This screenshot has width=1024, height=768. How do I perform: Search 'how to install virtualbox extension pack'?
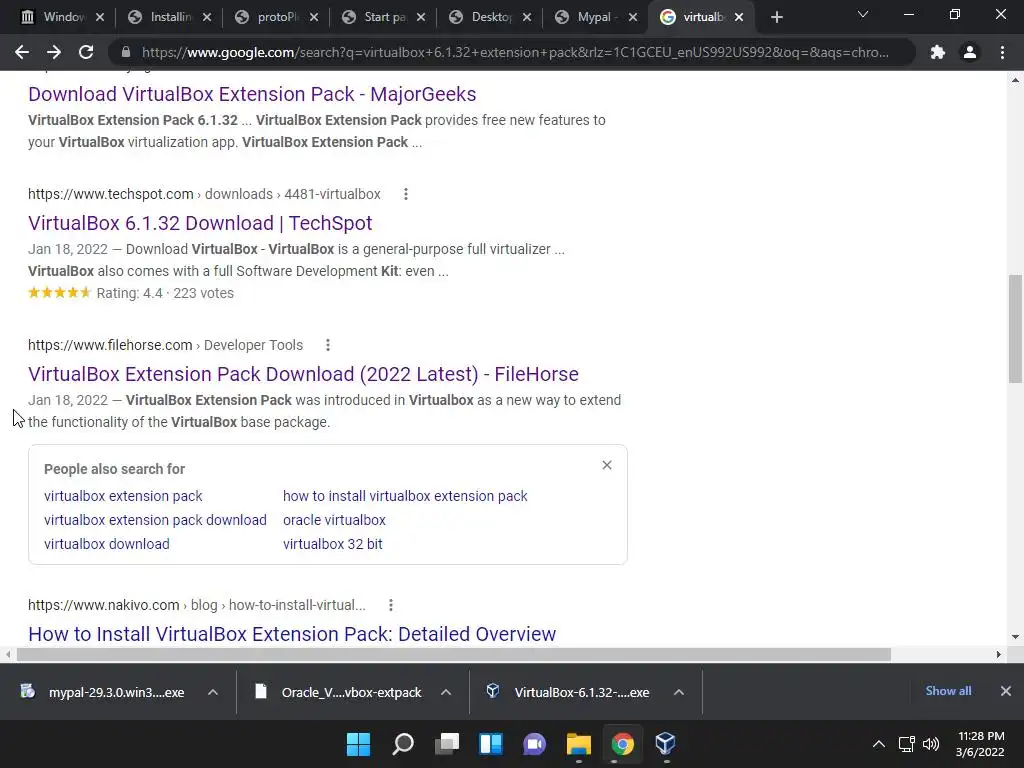click(405, 496)
